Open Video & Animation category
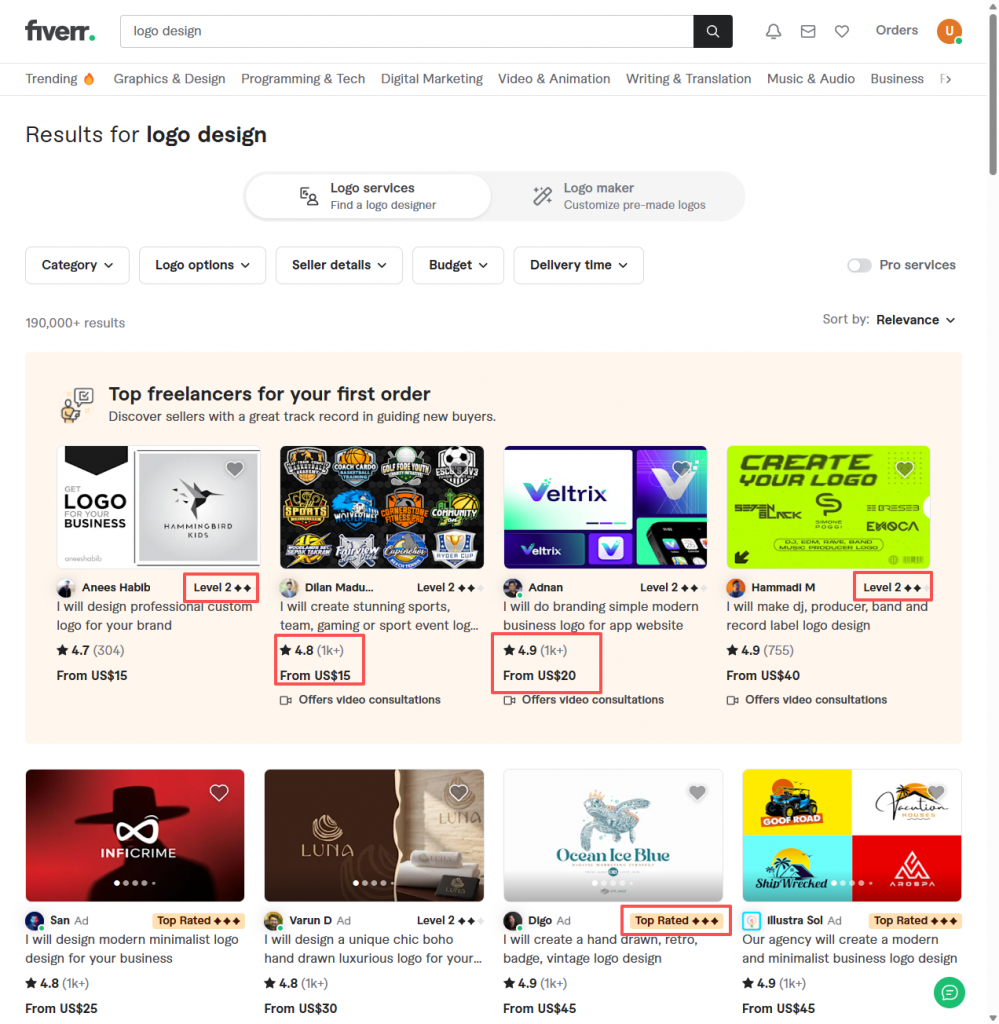This screenshot has width=999, height=1024. click(554, 79)
